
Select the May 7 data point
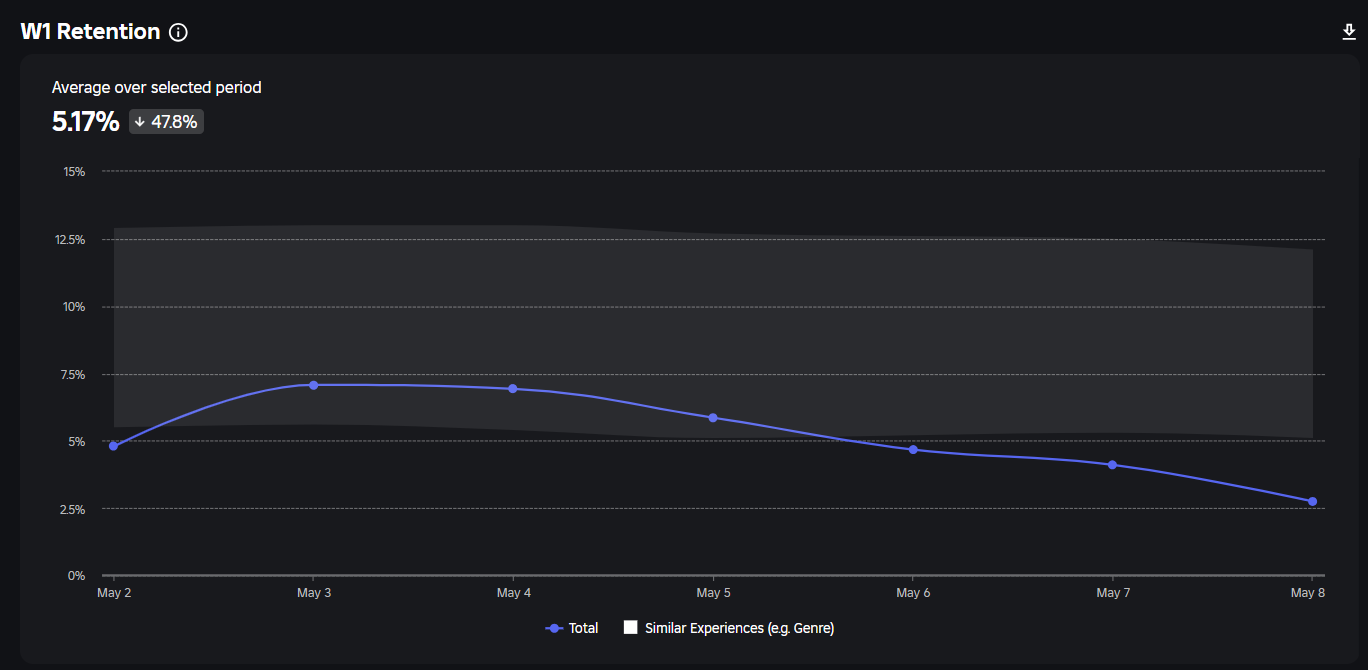click(1112, 465)
